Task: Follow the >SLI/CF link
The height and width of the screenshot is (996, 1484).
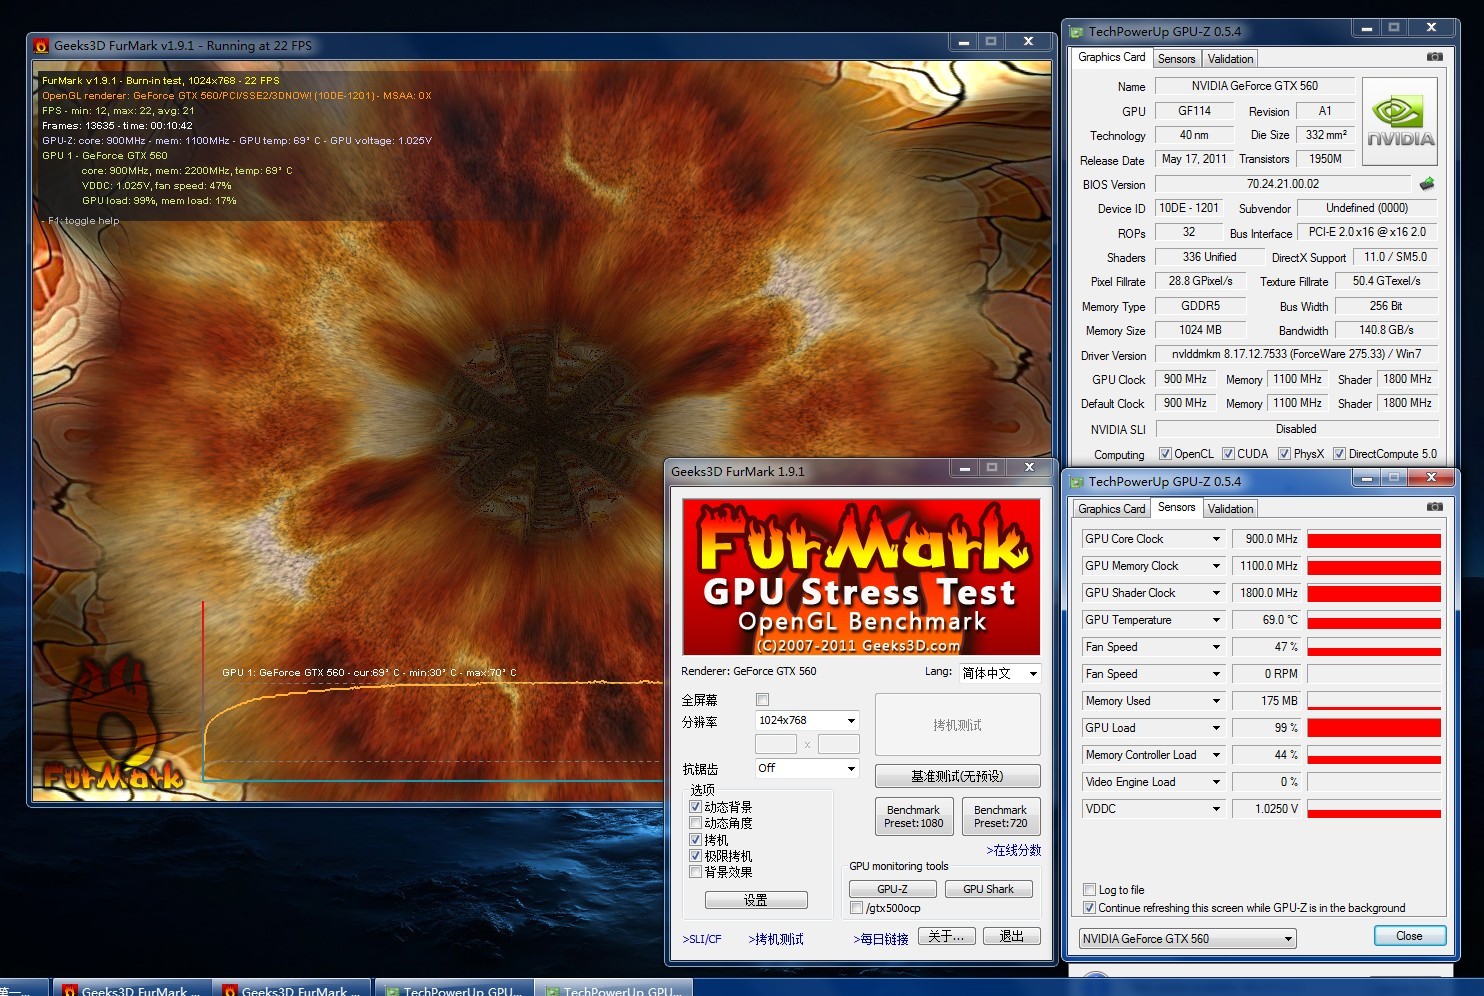Action: point(701,939)
